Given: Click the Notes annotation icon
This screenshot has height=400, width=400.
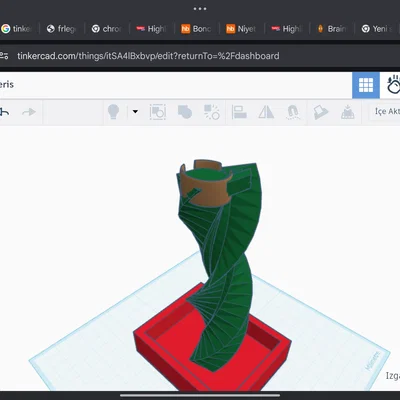Looking at the screenshot, I should 320,112.
